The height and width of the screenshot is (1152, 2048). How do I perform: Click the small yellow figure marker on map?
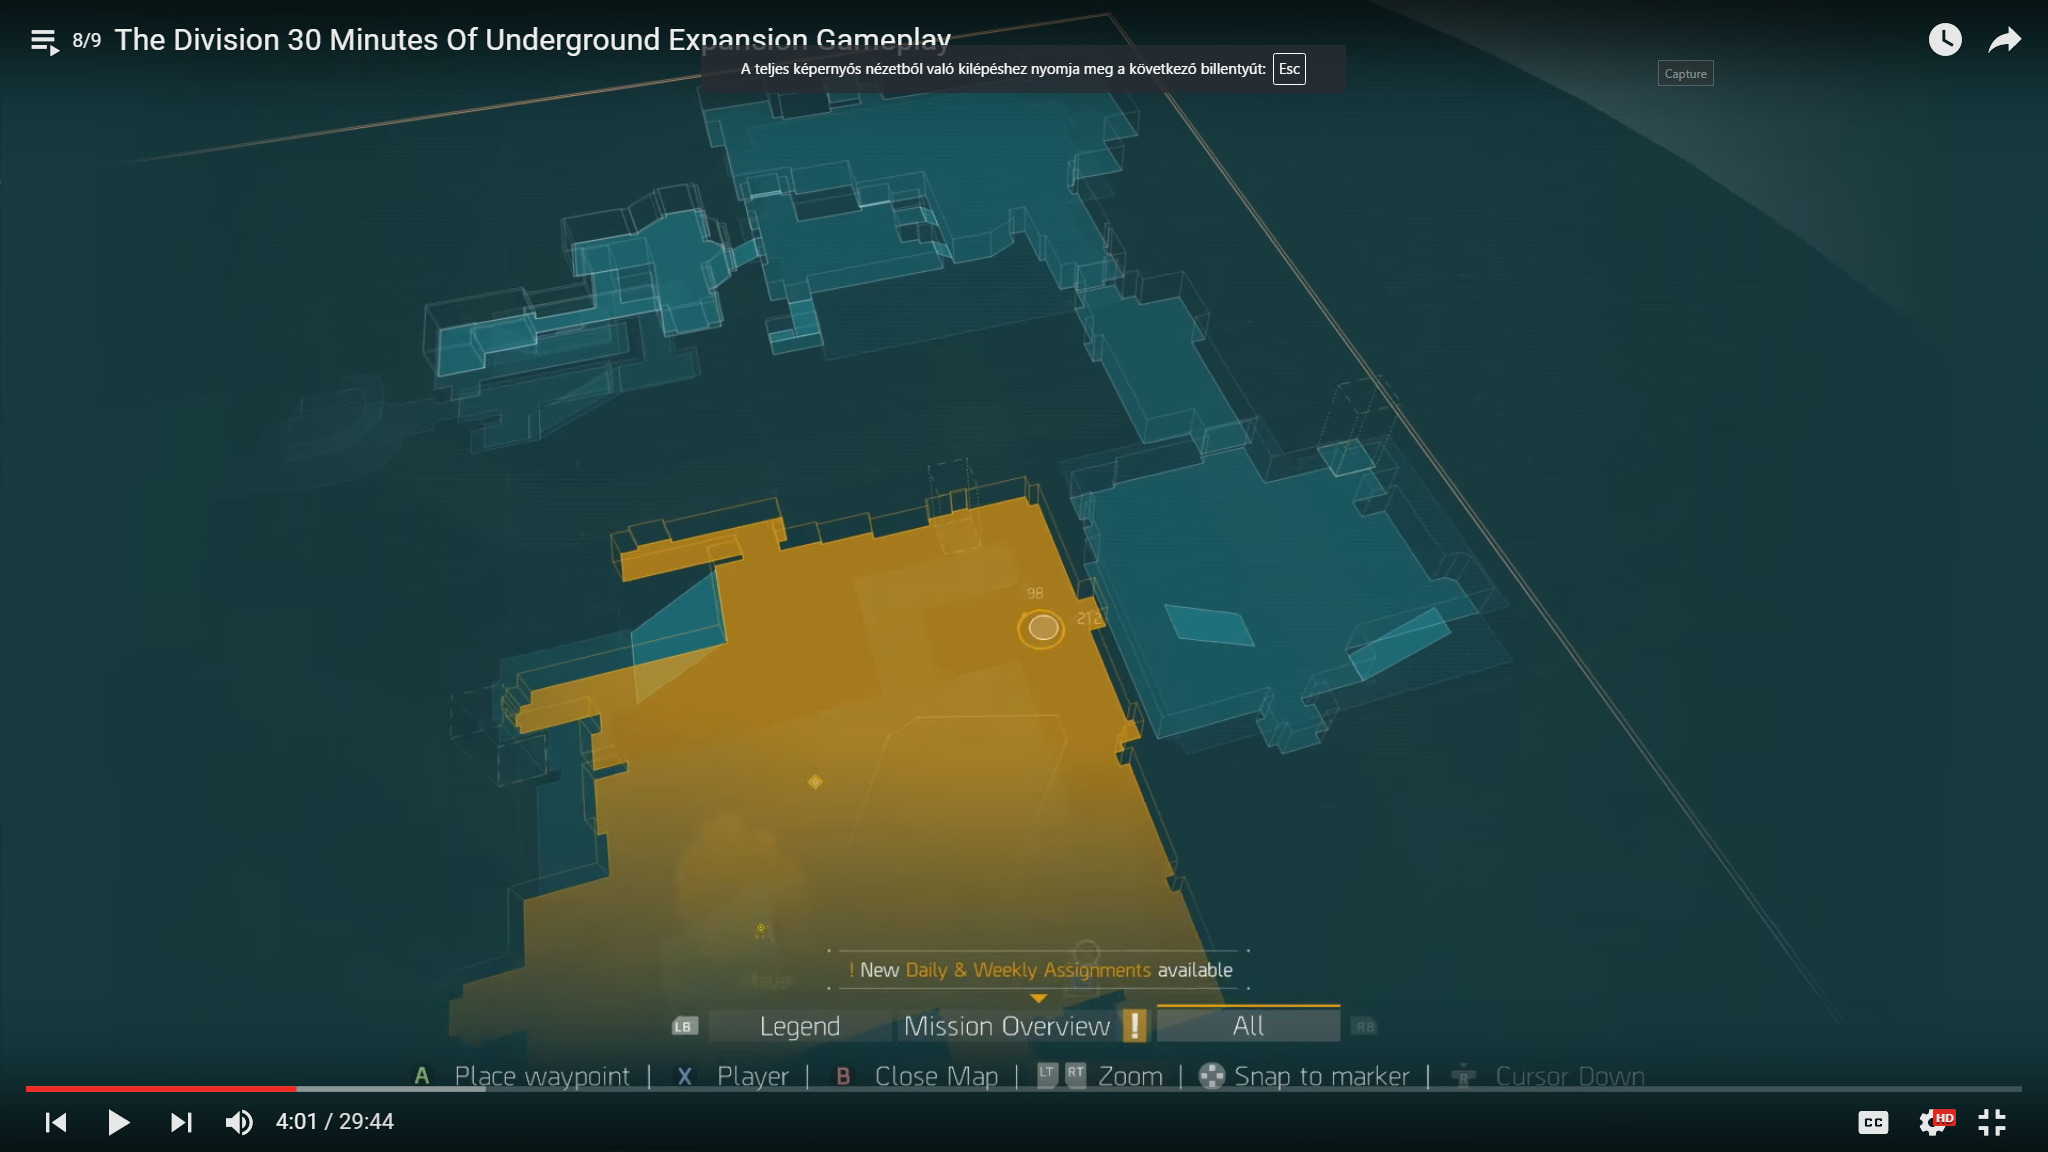tap(761, 931)
